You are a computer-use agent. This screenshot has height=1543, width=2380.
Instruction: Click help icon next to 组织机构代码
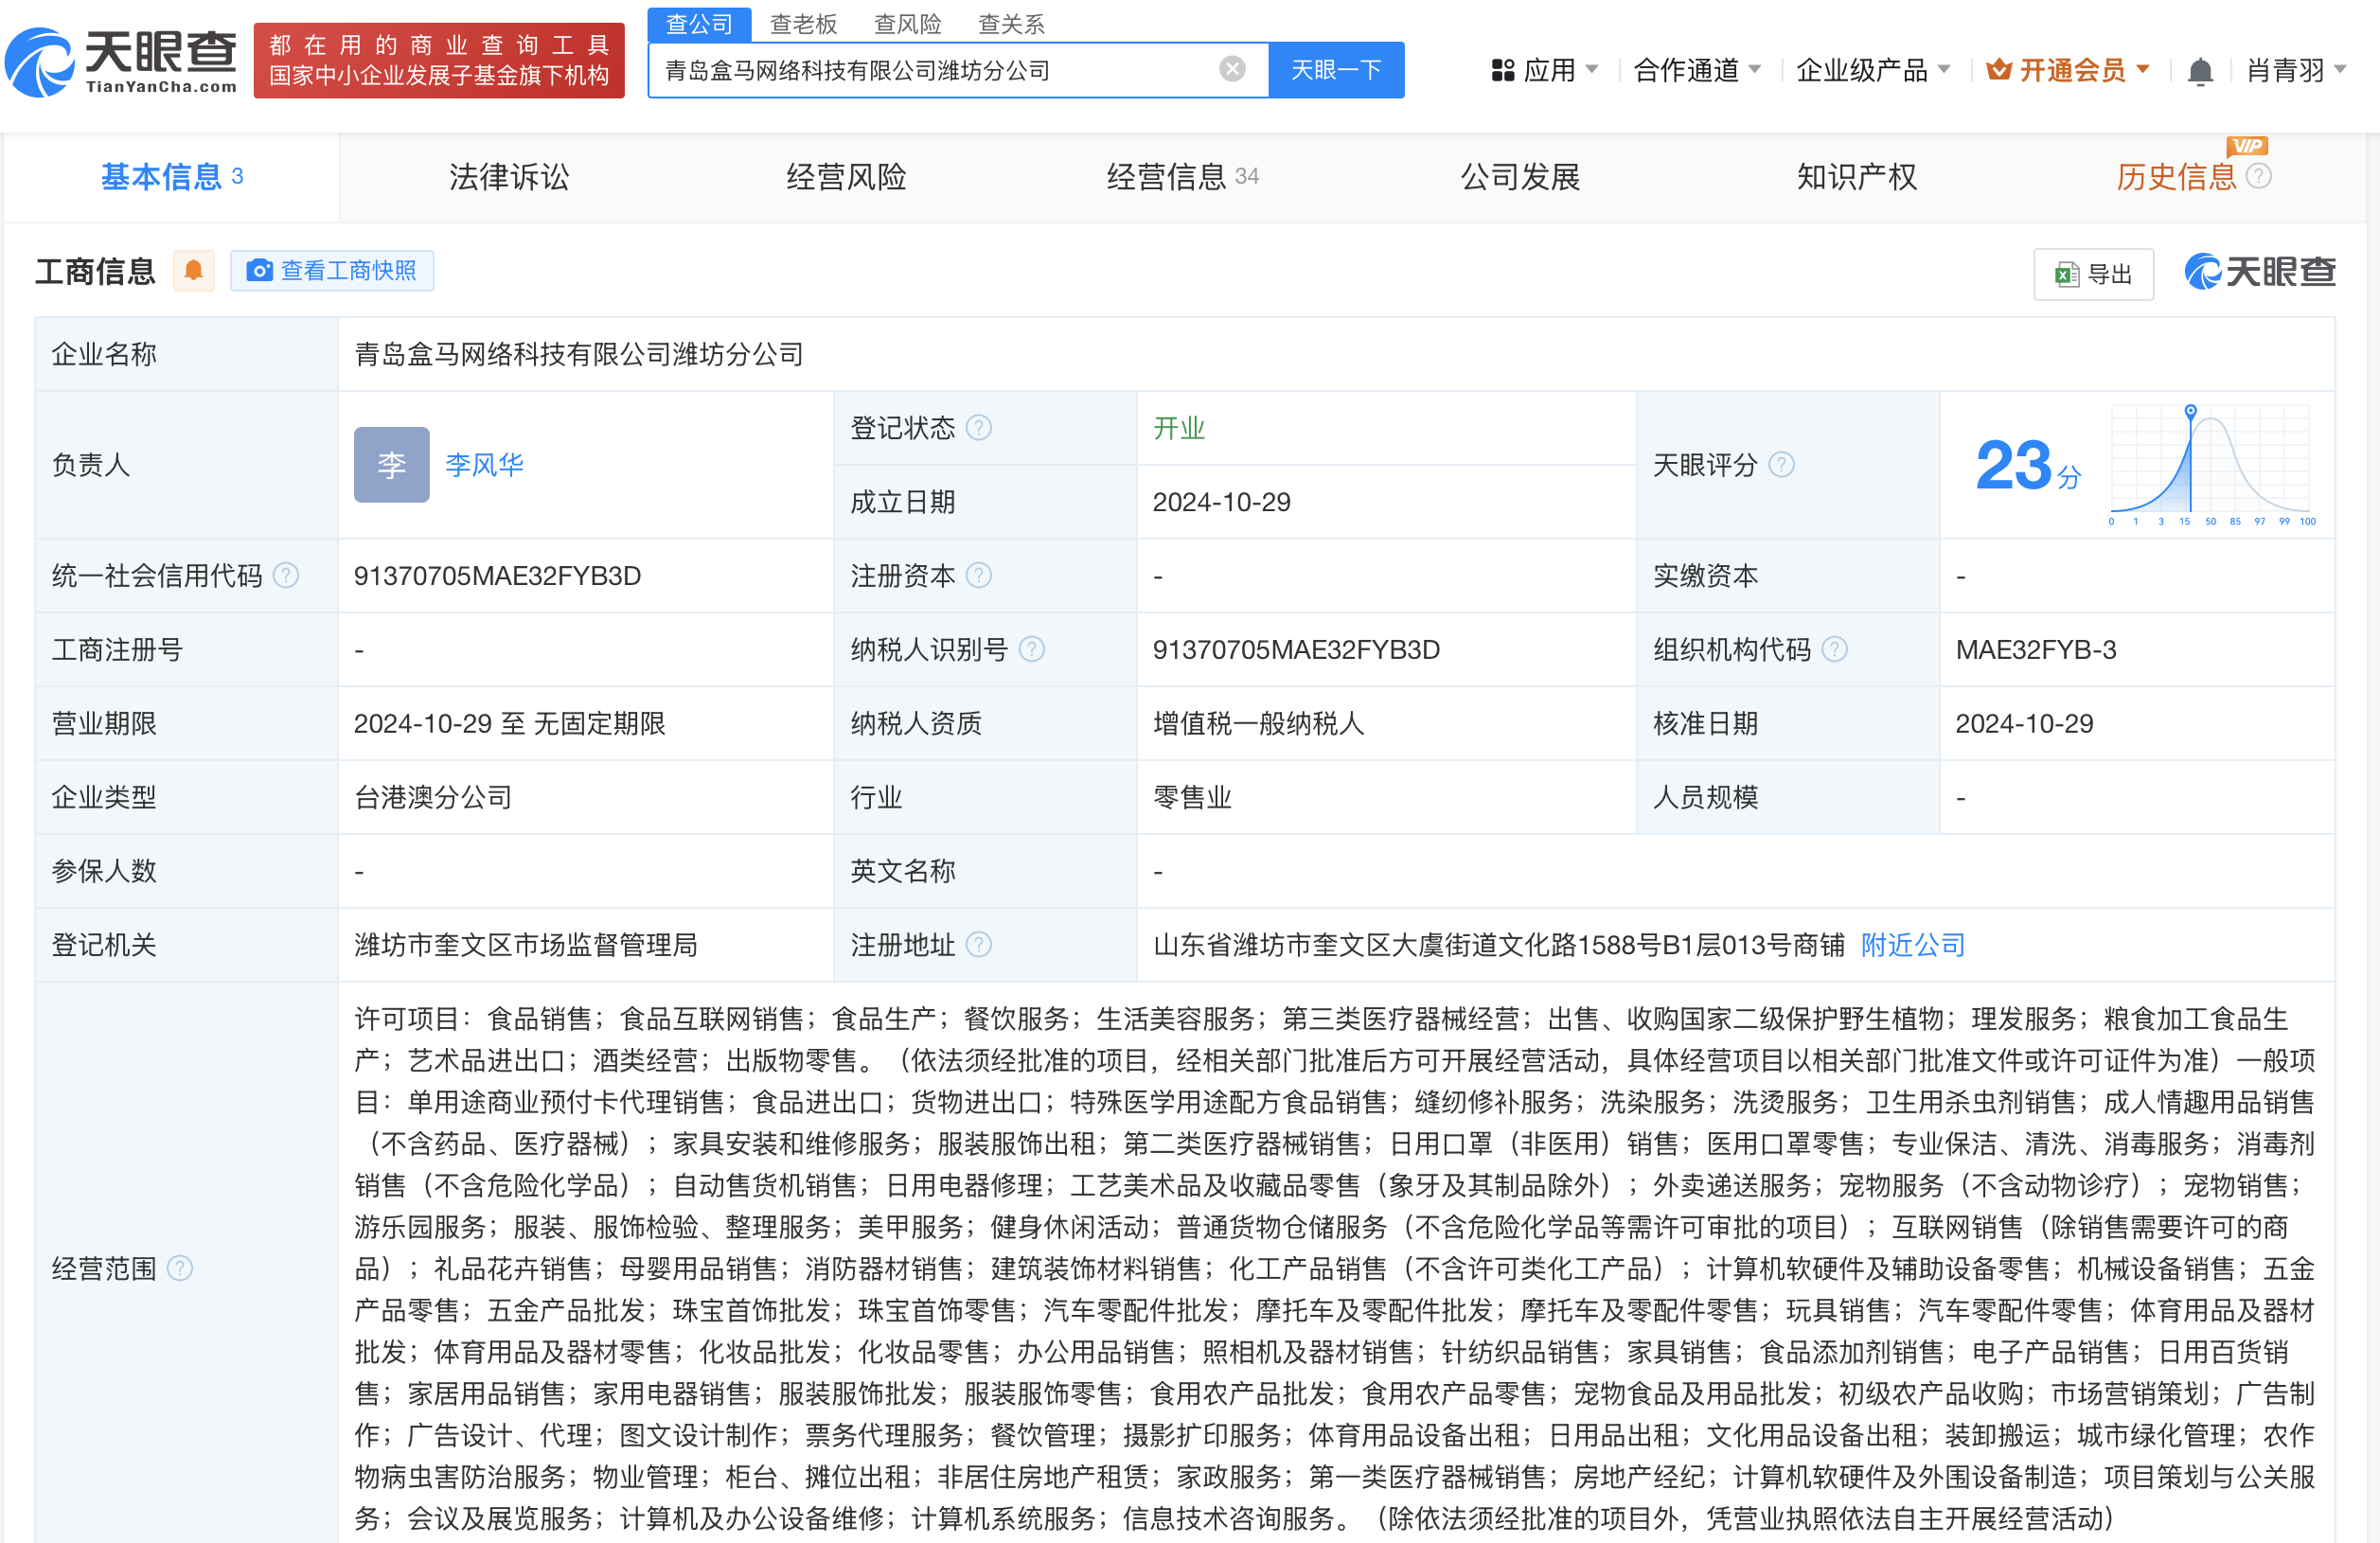click(1834, 649)
